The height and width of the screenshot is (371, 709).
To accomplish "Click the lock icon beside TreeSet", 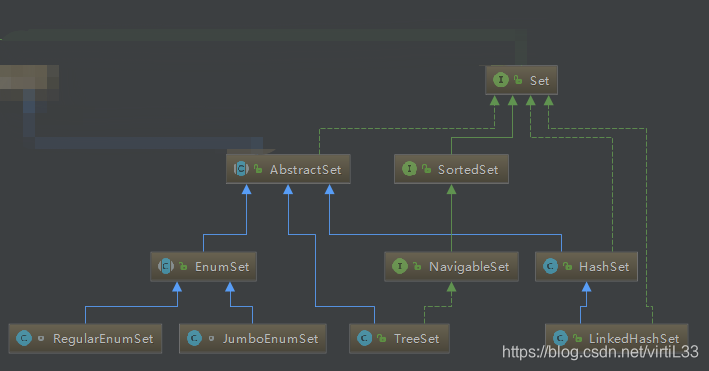I will (x=382, y=338).
